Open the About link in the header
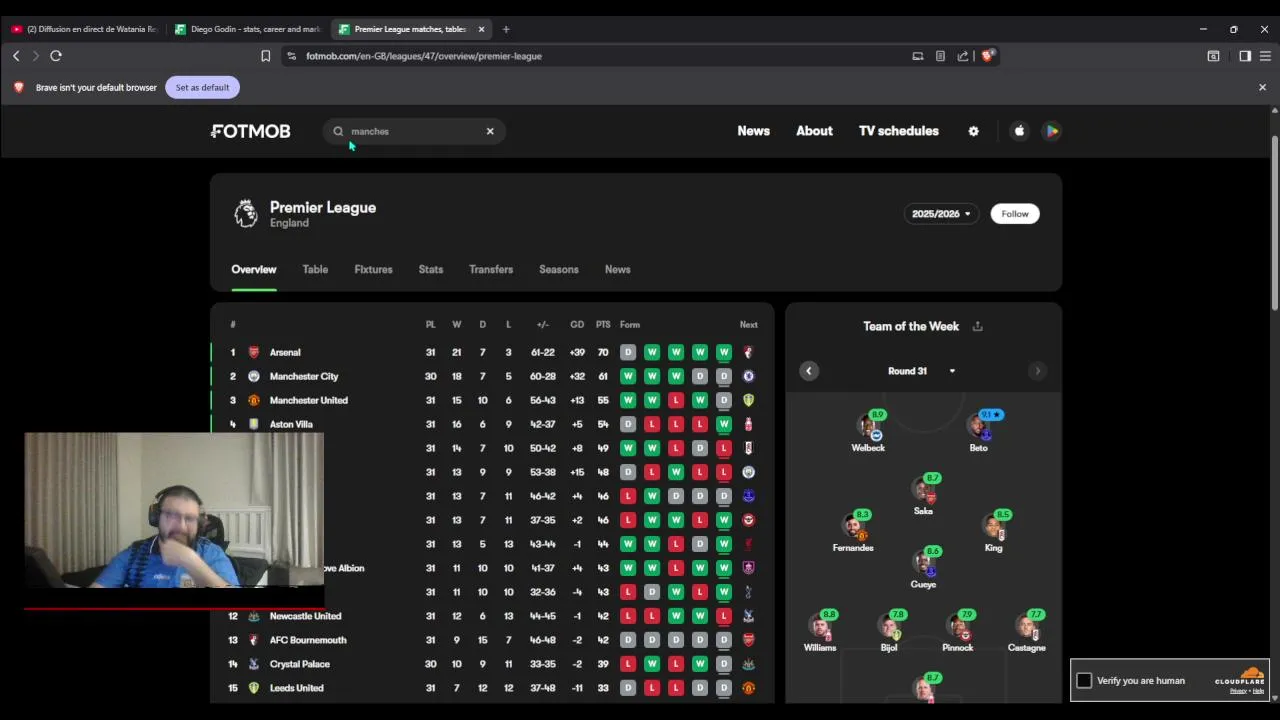This screenshot has width=1280, height=720. pyautogui.click(x=814, y=131)
